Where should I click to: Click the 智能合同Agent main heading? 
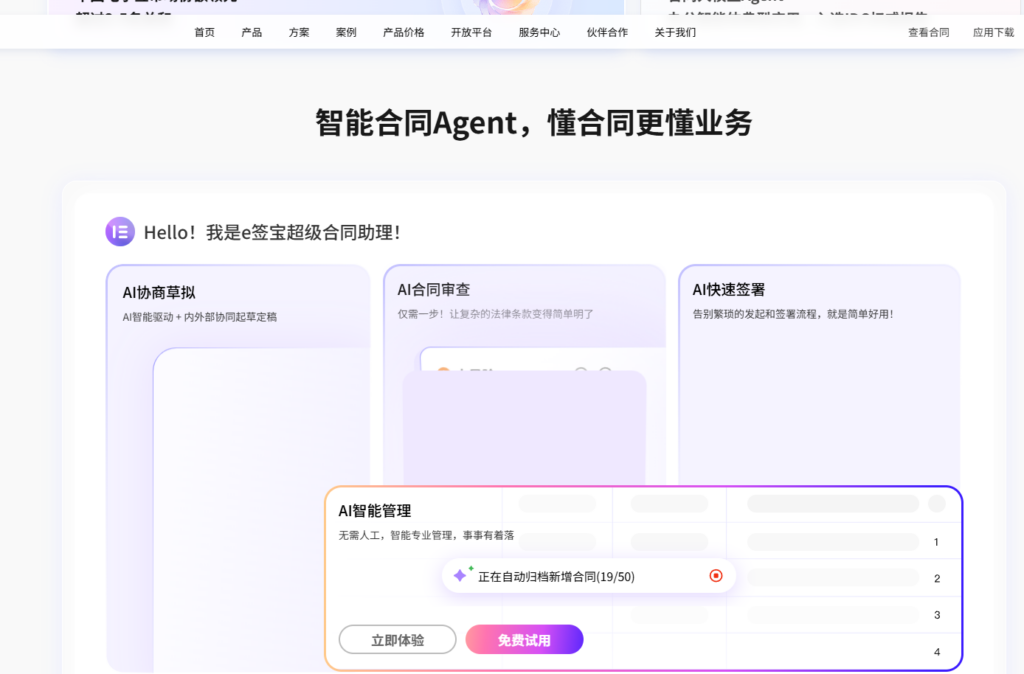534,123
